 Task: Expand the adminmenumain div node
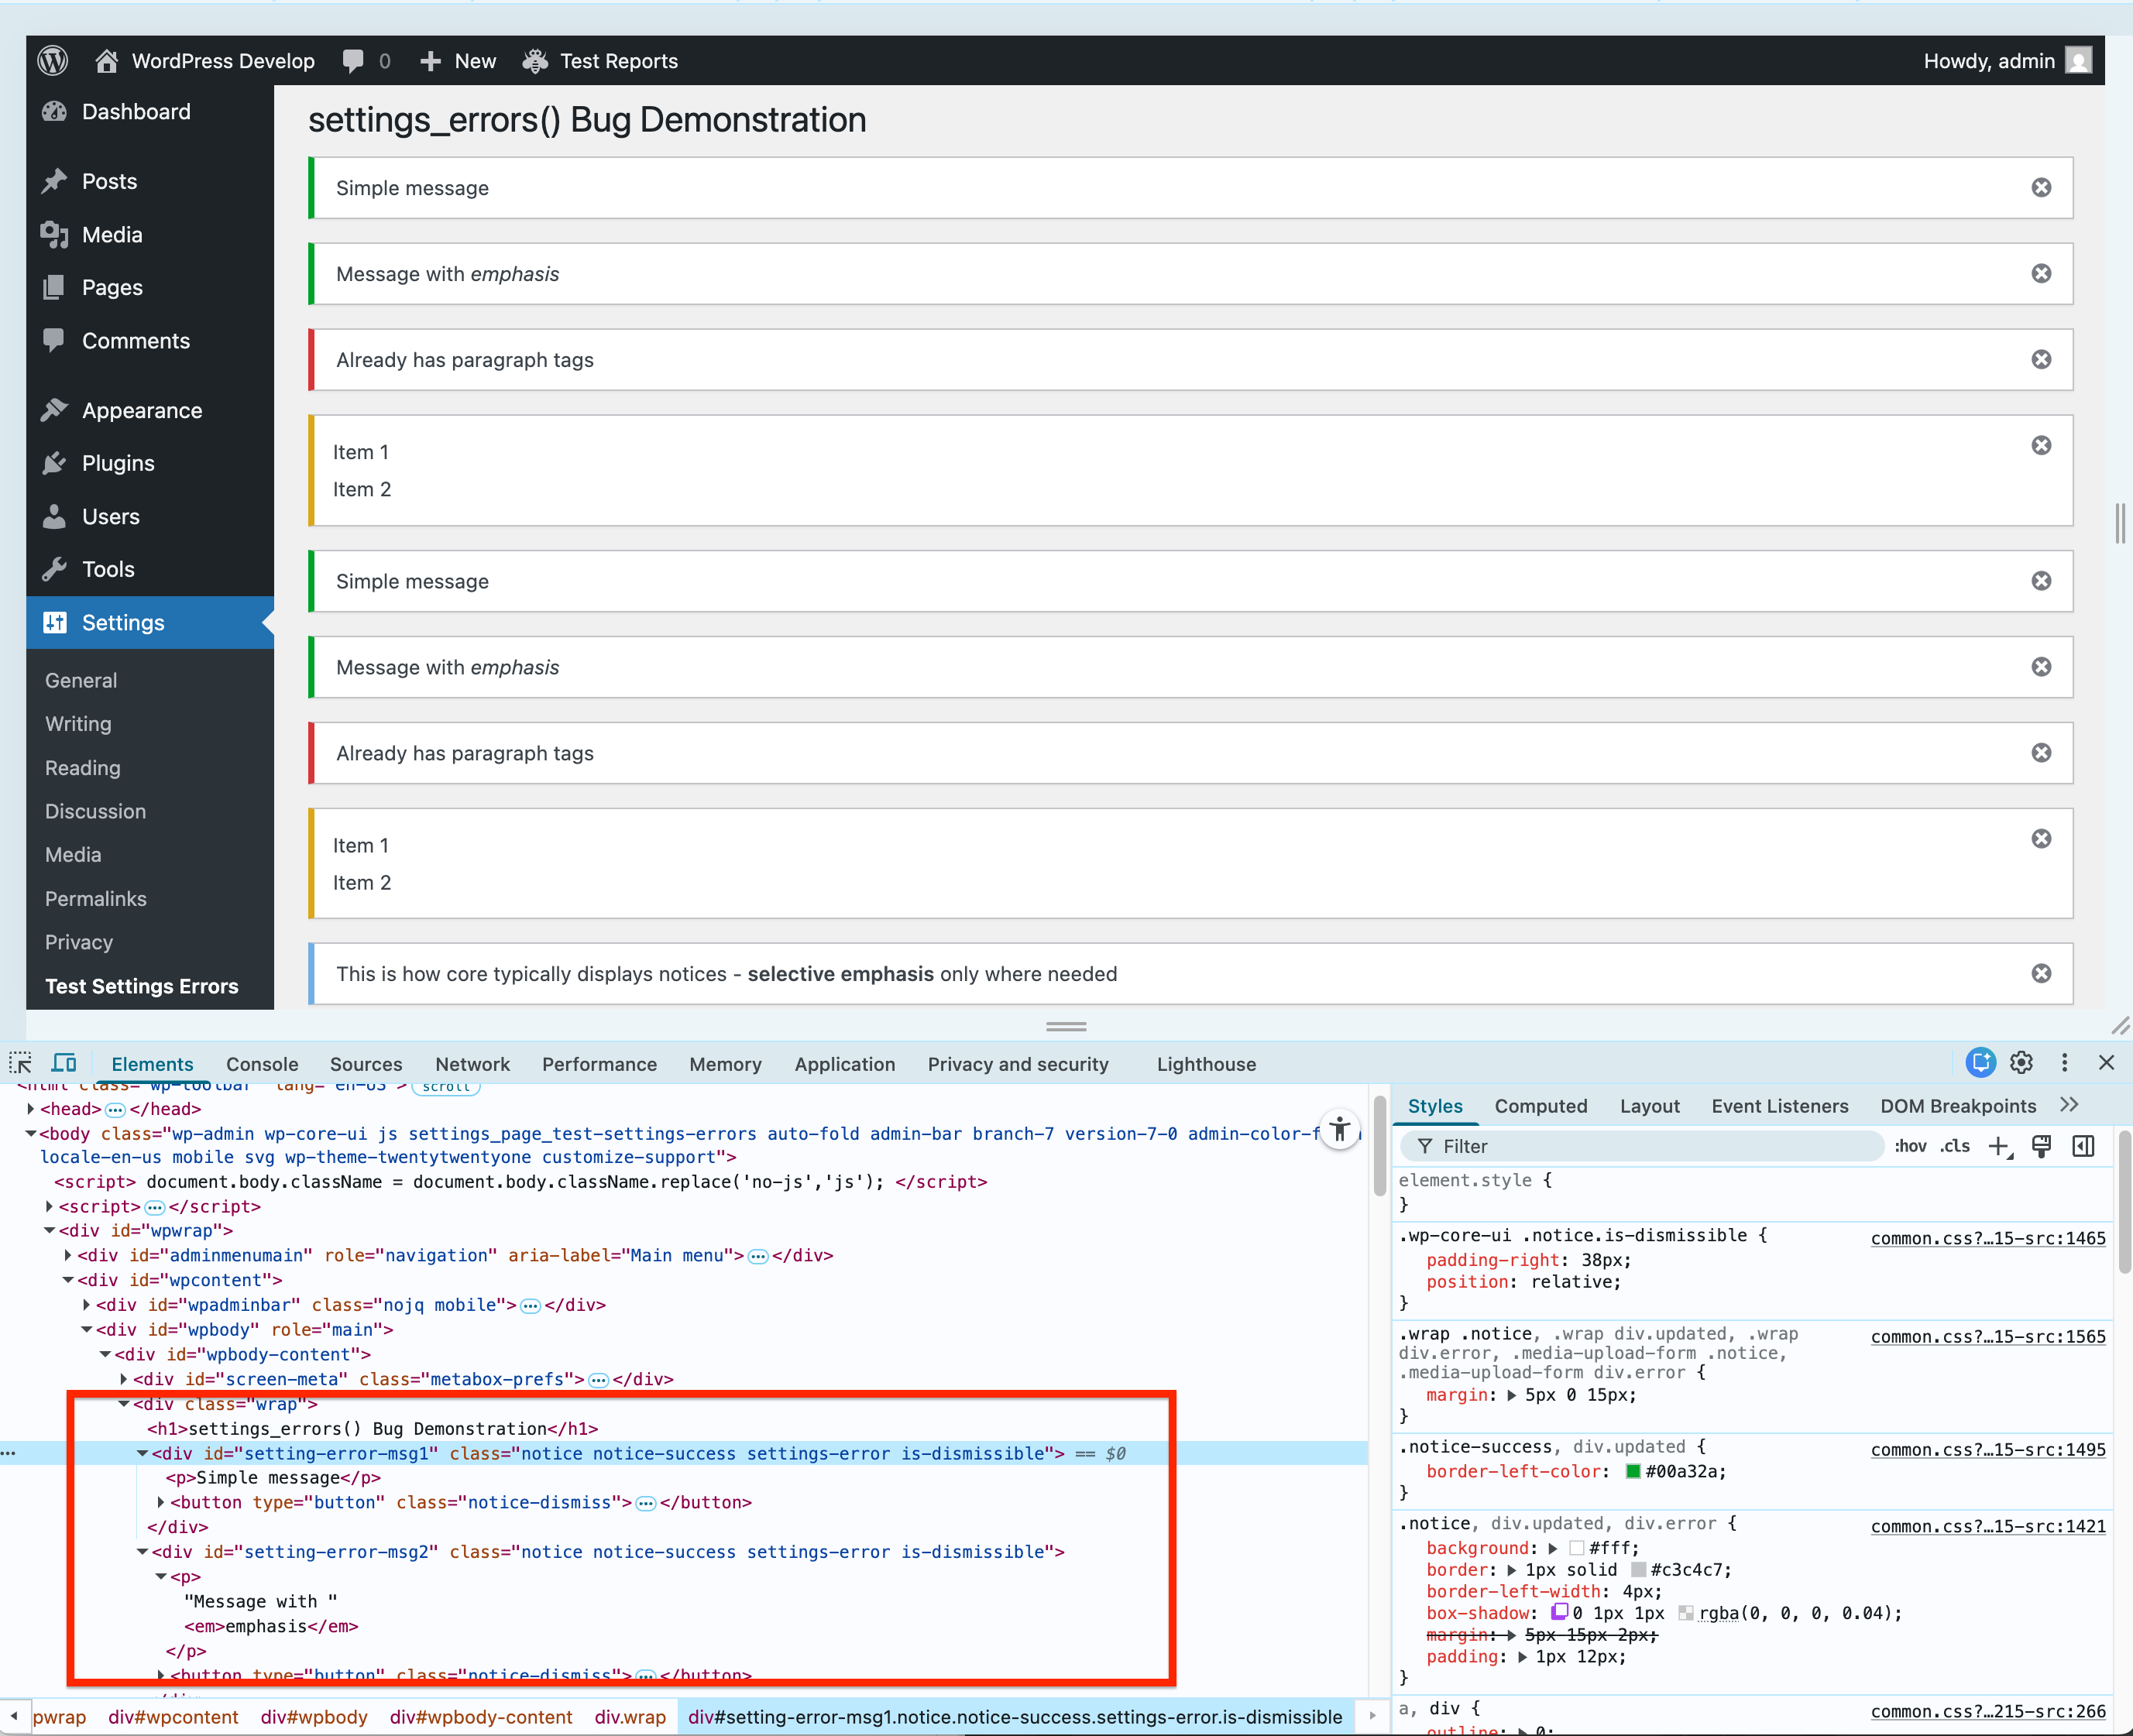tap(68, 1255)
